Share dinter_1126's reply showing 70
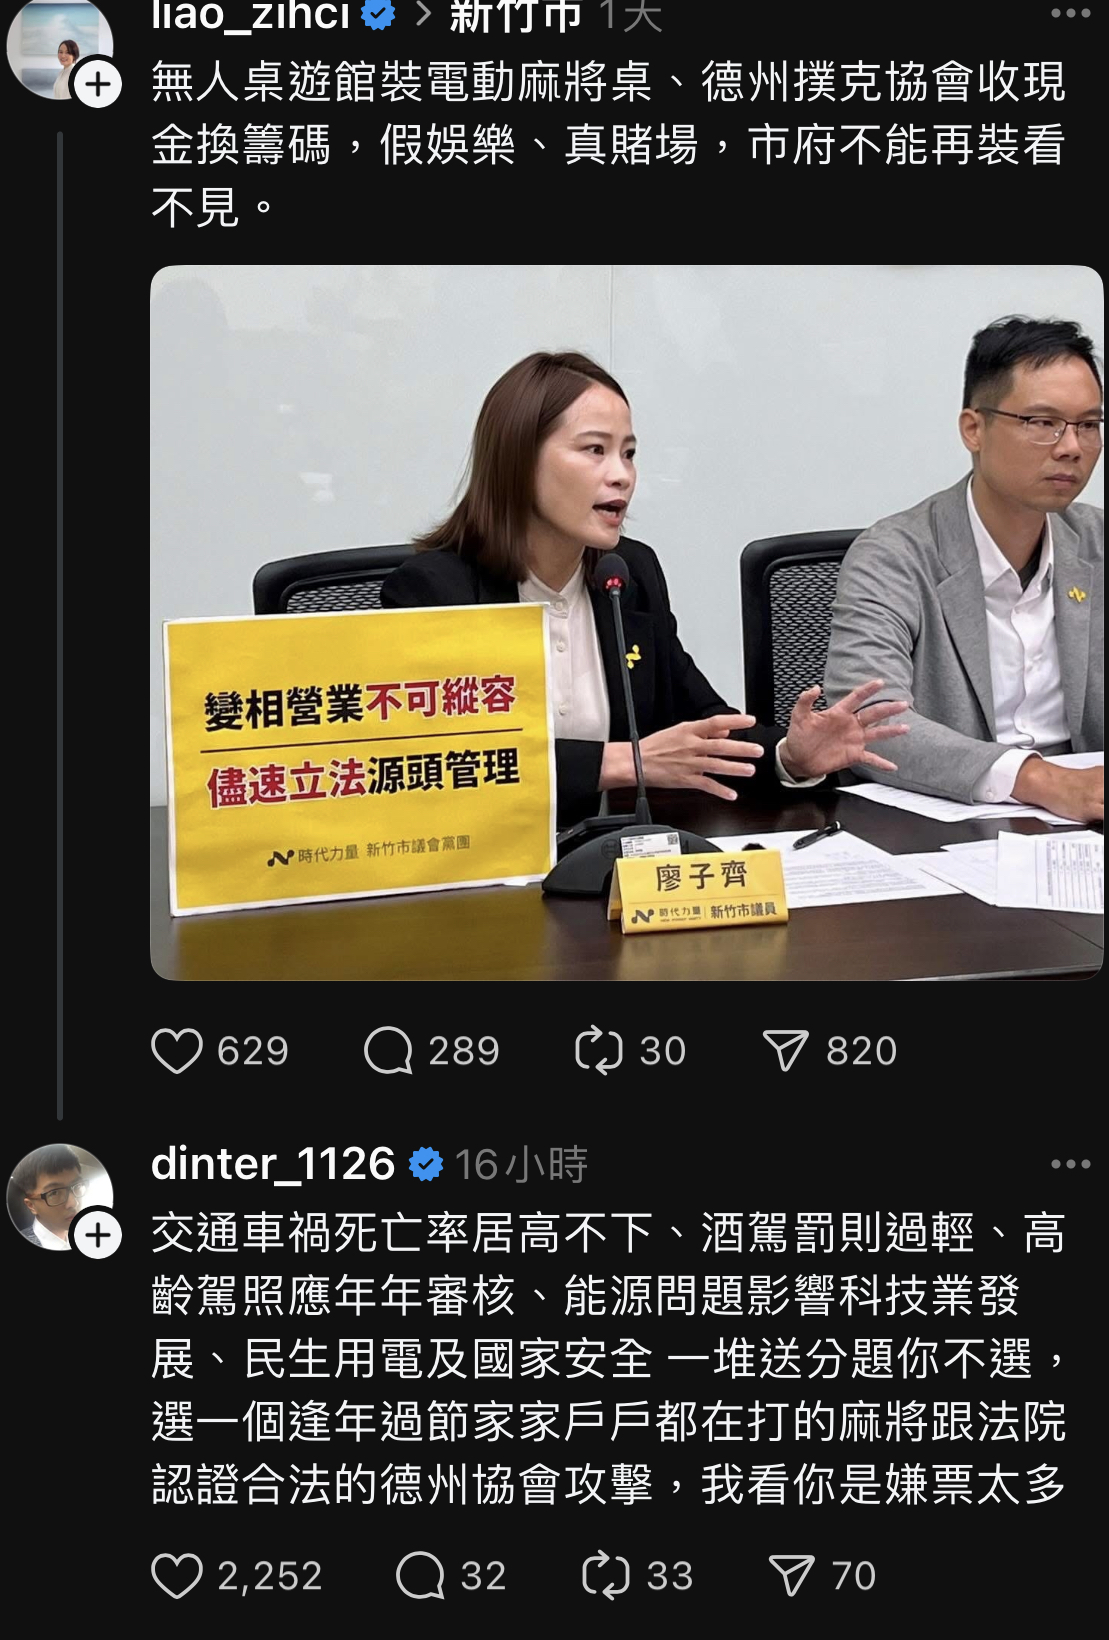Image resolution: width=1109 pixels, height=1640 pixels. click(x=792, y=1576)
